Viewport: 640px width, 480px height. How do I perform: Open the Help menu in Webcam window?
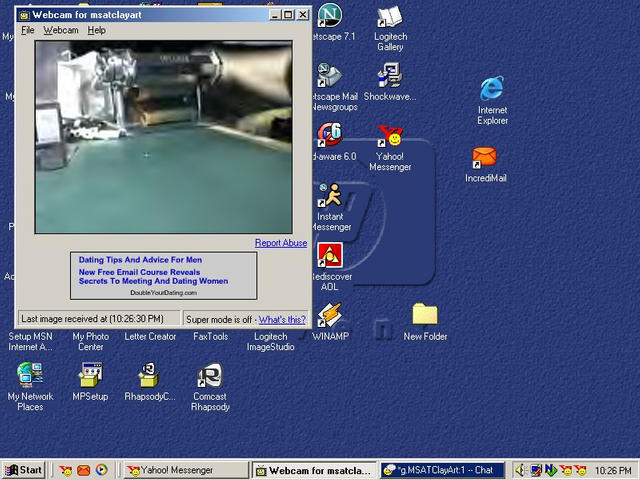(96, 30)
